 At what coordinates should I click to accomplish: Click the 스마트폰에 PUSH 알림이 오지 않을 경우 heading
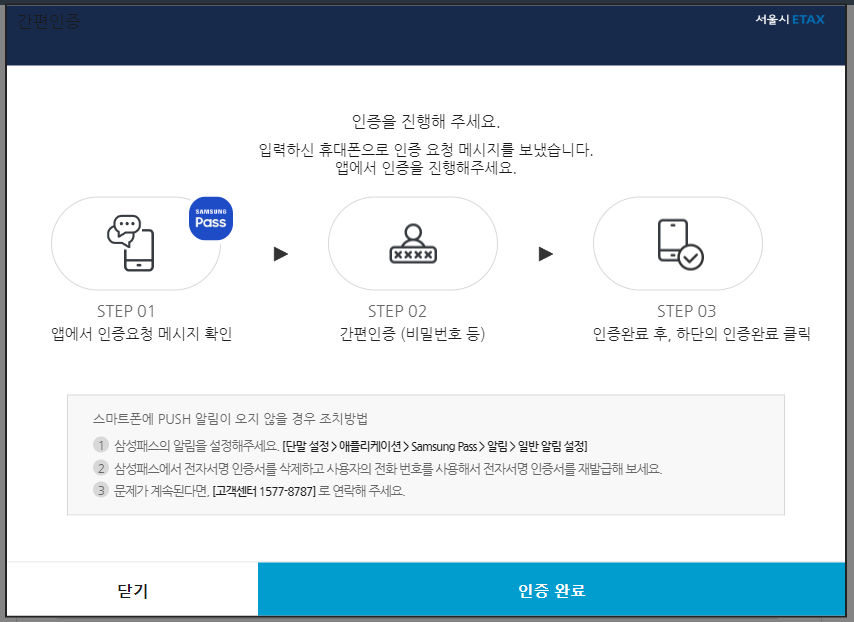[x=230, y=419]
